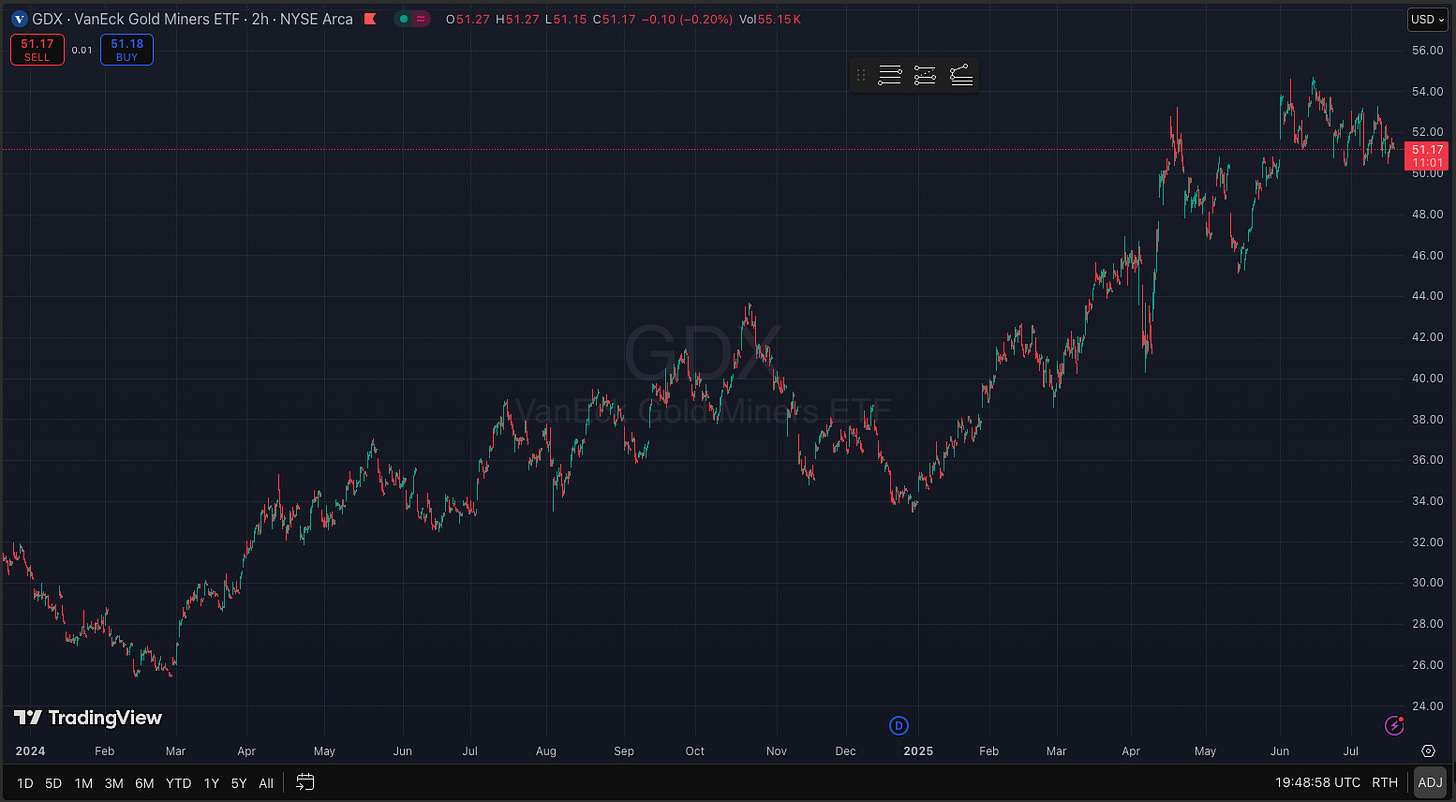The image size is (1456, 802).
Task: Select the first multi-line tool in the floating toolbar
Action: click(890, 75)
